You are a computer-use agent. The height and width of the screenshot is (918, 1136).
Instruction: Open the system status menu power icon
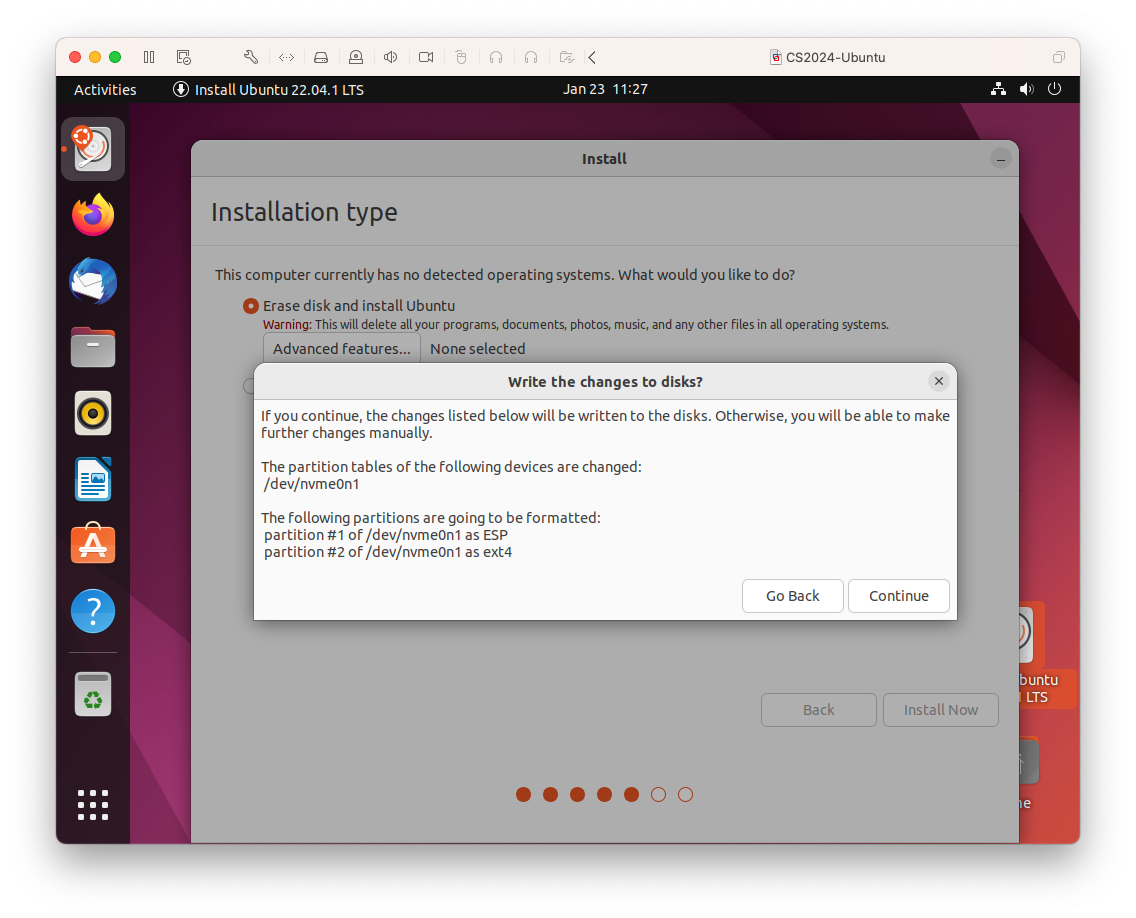[x=1054, y=89]
